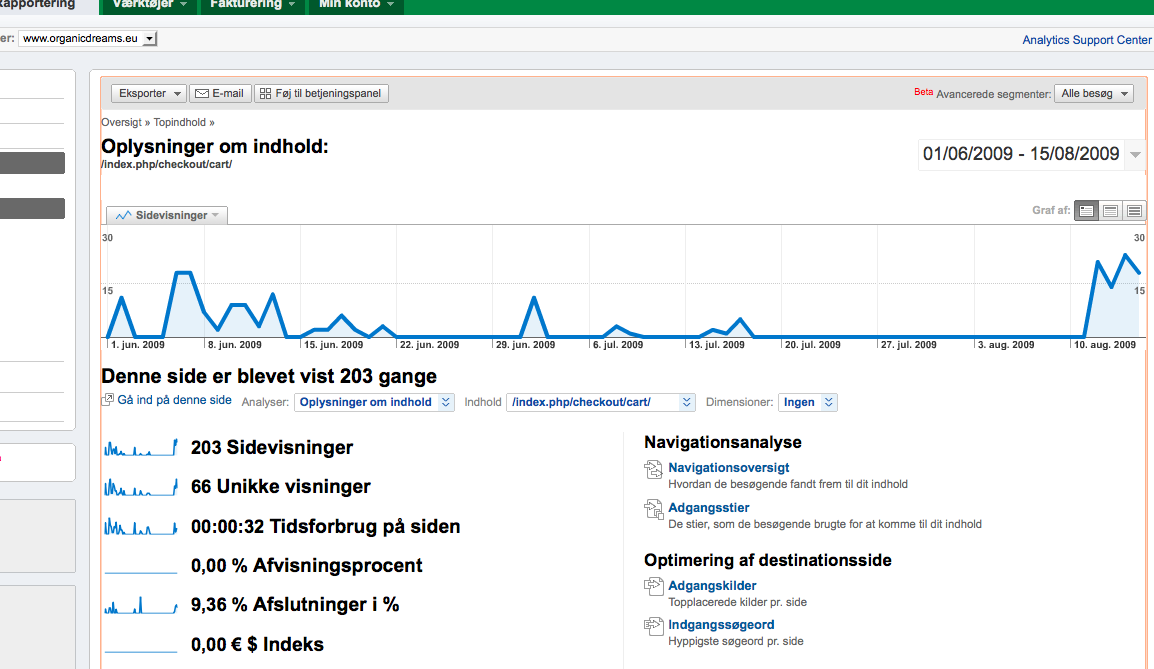This screenshot has height=669, width=1154.
Task: Click the Adgangskilder report icon
Action: 654,587
